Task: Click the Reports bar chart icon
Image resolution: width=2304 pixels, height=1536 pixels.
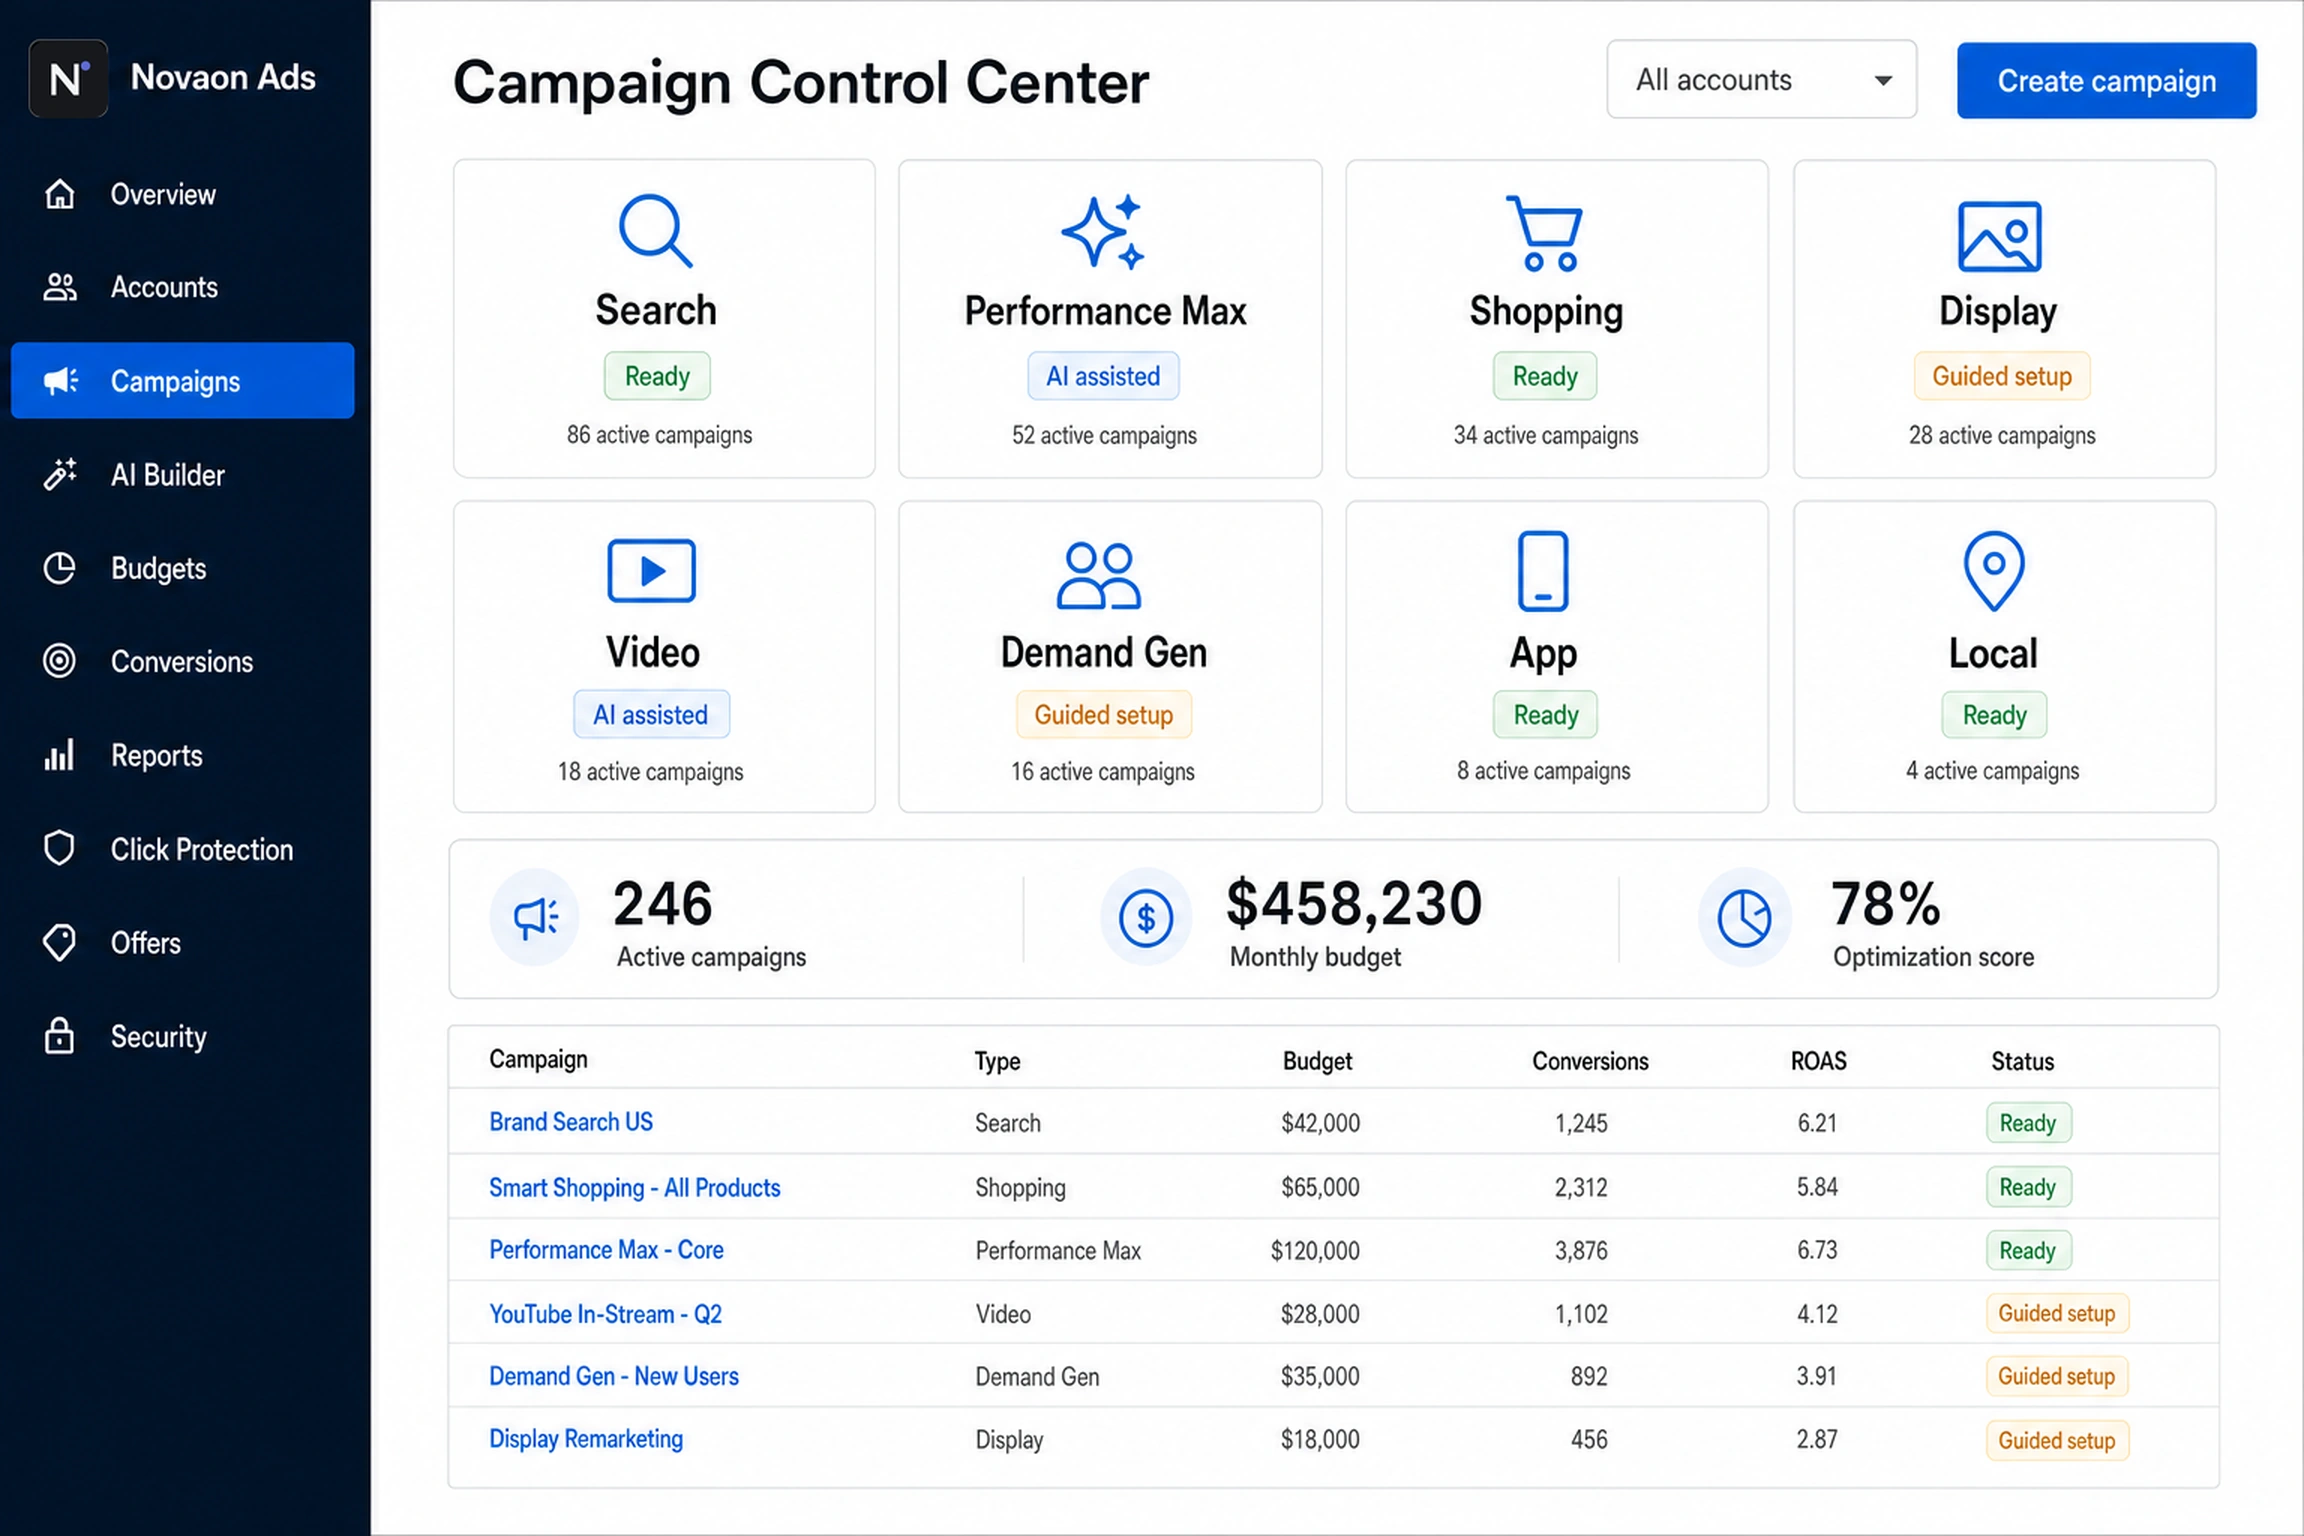Action: tap(60, 755)
